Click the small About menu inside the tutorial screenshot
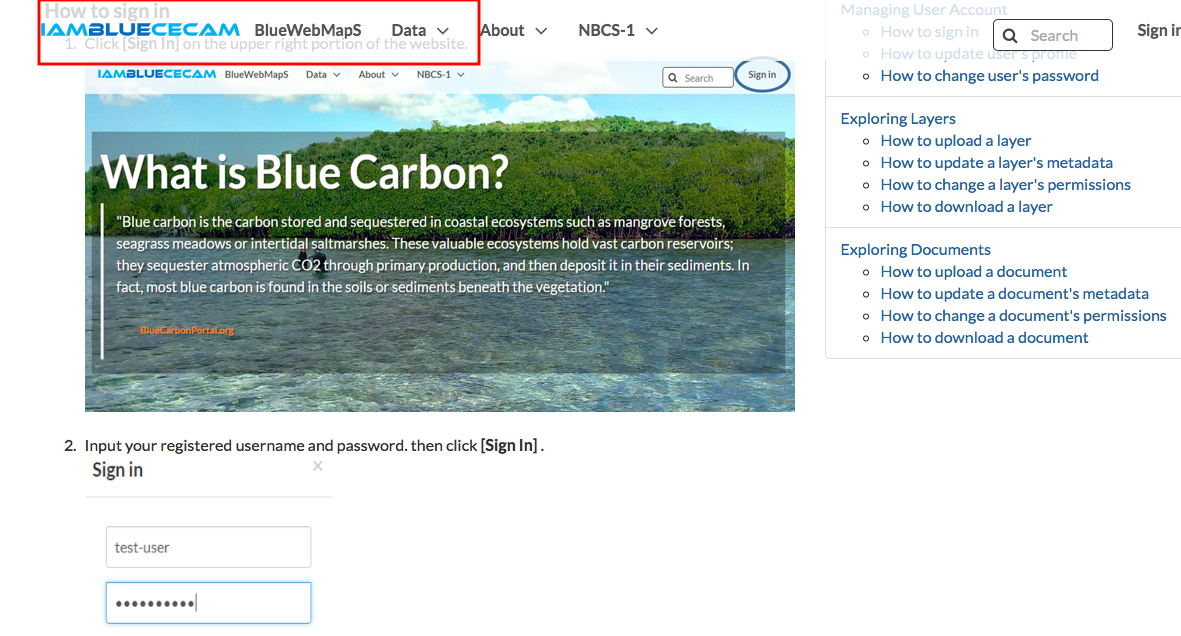This screenshot has height=636, width=1181. (x=378, y=75)
